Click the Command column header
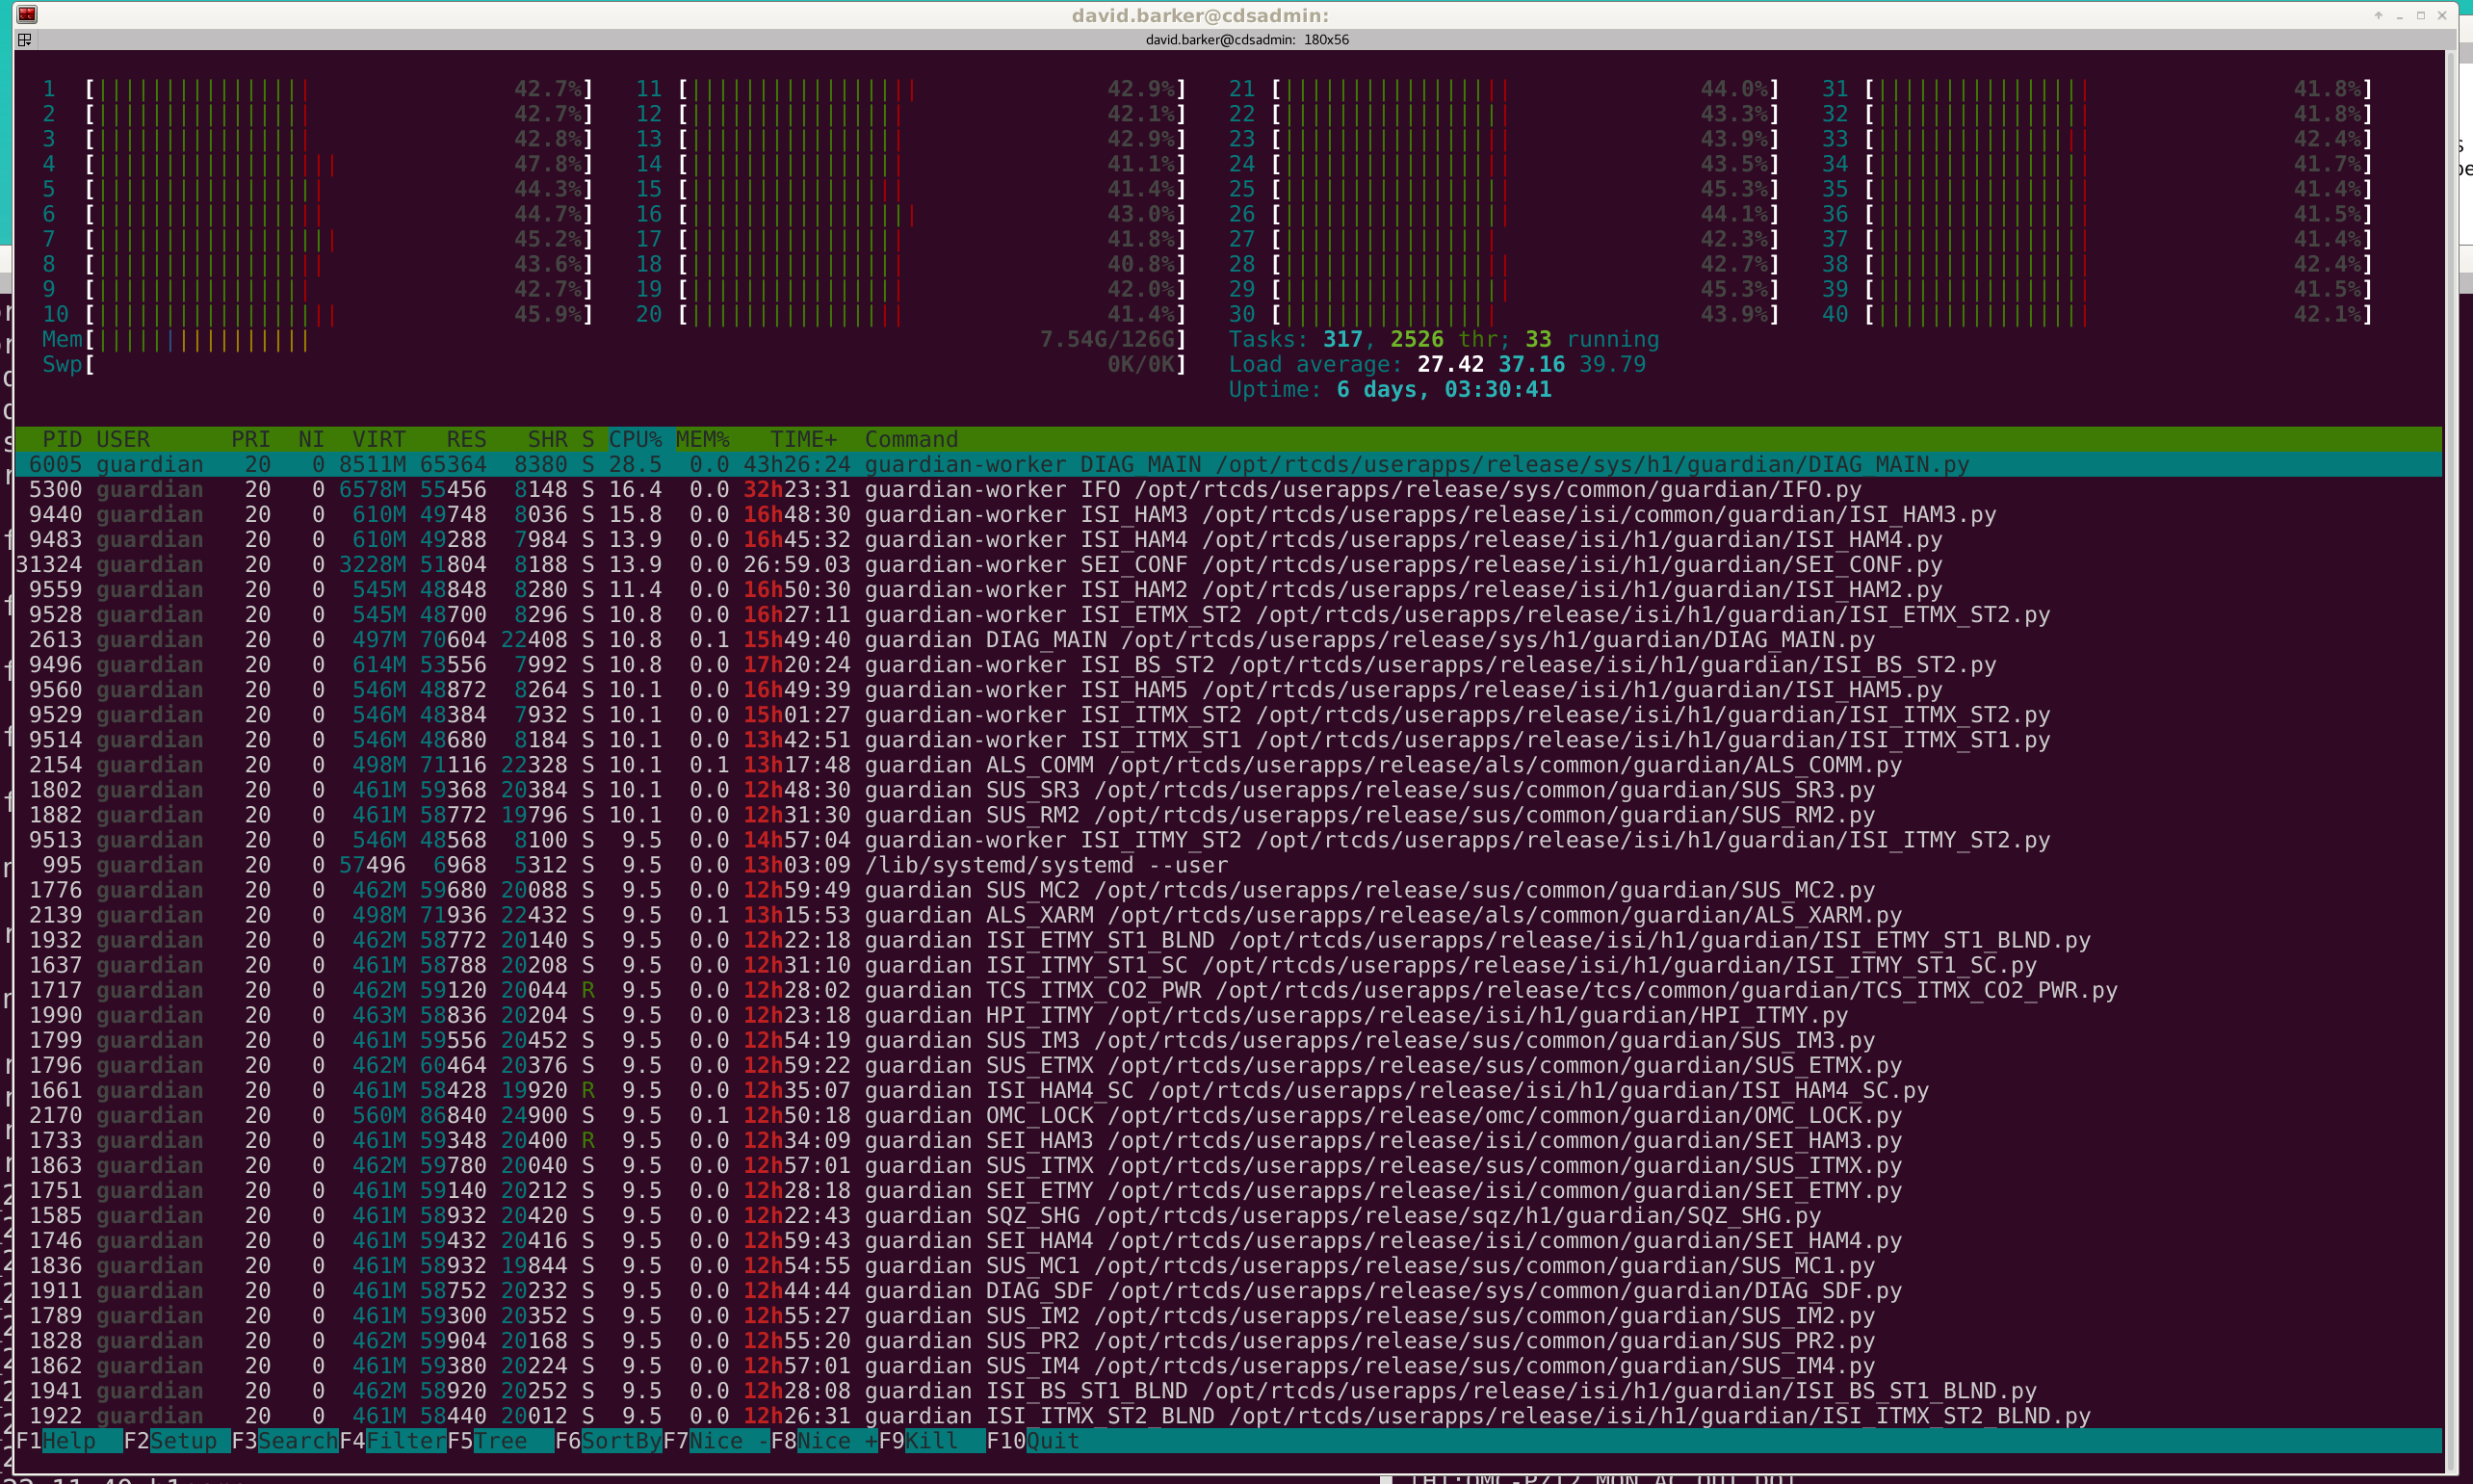The image size is (2473, 1484). (x=911, y=439)
